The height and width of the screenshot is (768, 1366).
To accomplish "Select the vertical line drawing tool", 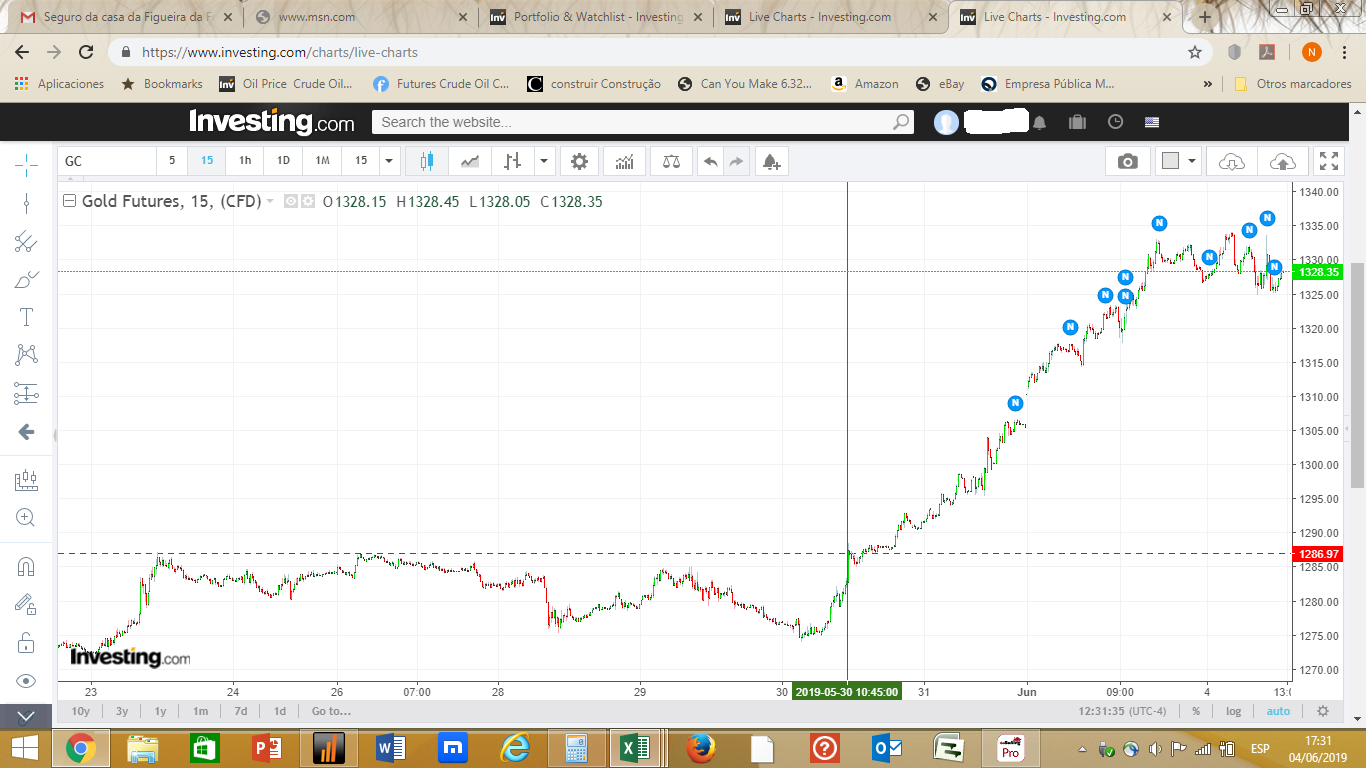I will tap(26, 203).
